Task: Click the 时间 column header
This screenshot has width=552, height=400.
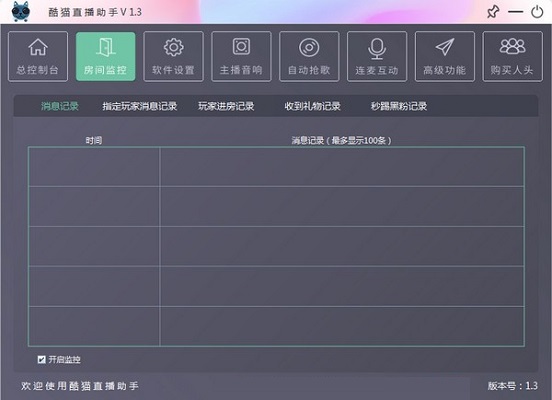Action: tap(94, 140)
